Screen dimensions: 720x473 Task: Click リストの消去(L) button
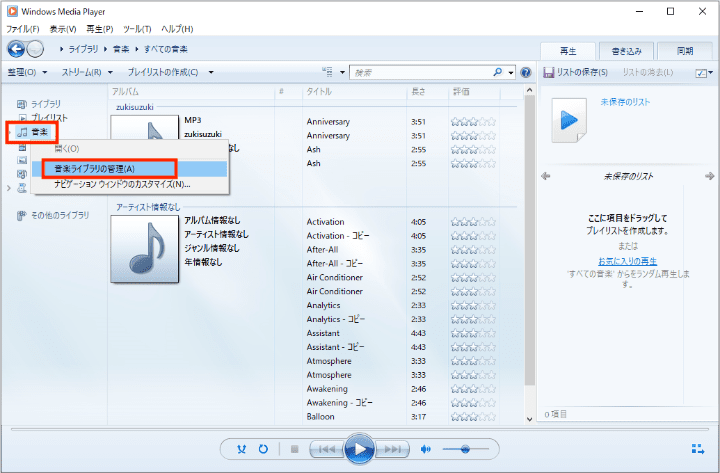[x=648, y=72]
